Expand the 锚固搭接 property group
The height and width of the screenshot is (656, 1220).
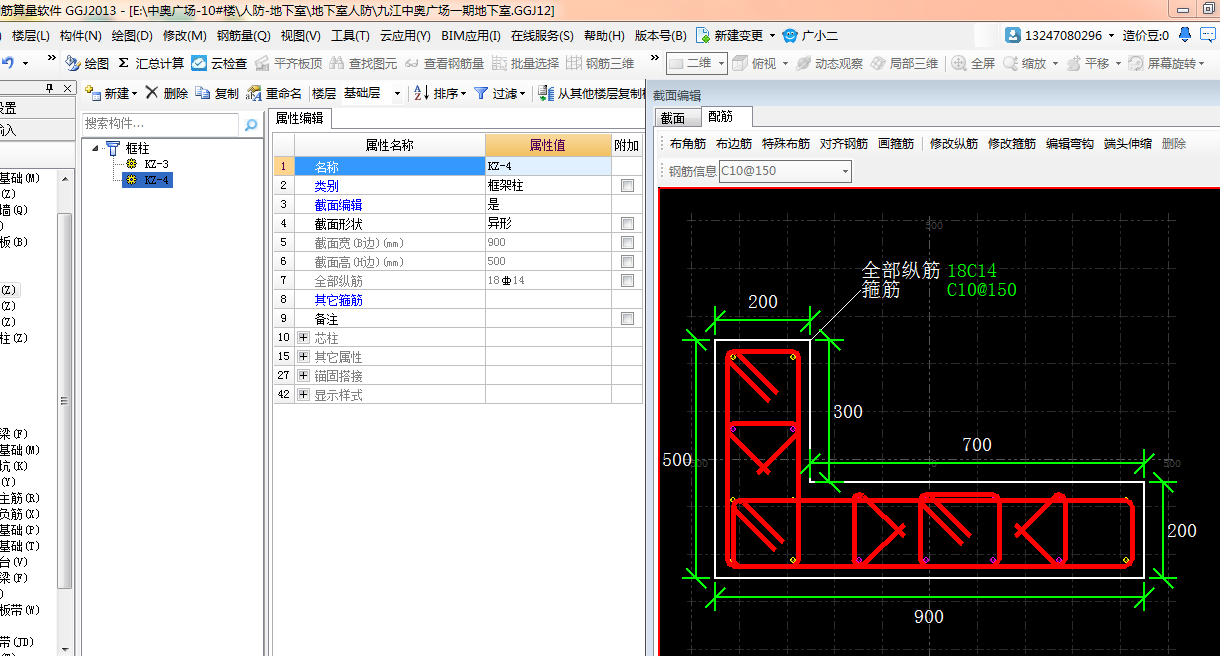tap(304, 376)
